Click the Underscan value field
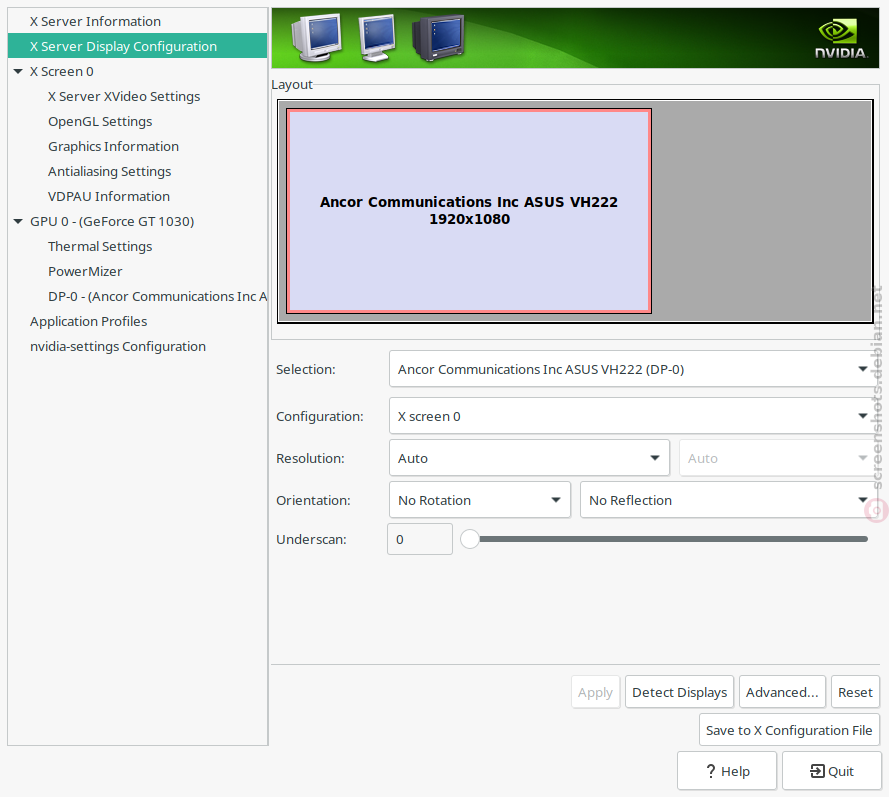 420,539
